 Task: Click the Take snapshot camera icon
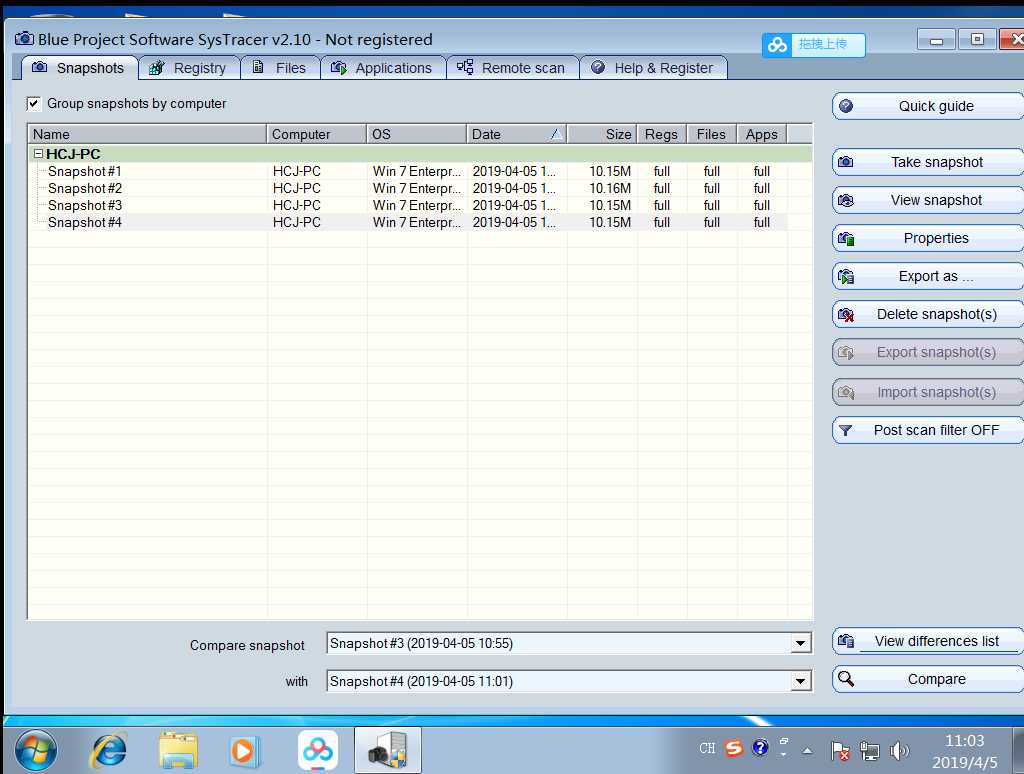point(846,161)
